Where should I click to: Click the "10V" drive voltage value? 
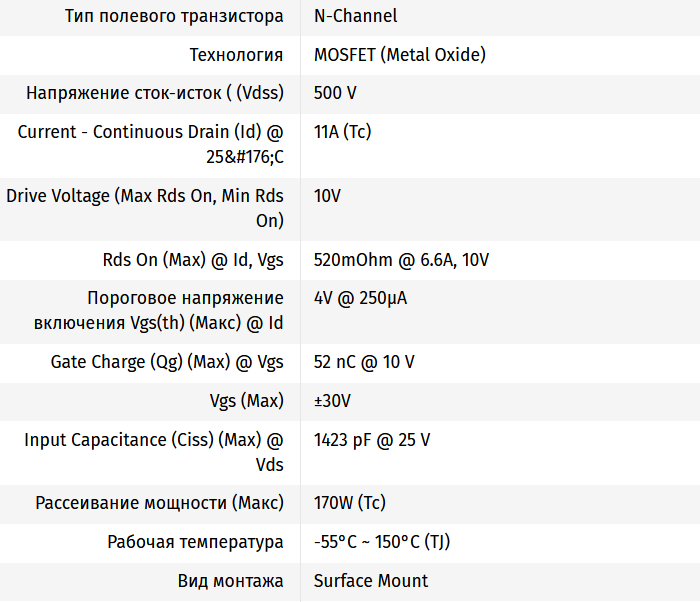(x=327, y=196)
